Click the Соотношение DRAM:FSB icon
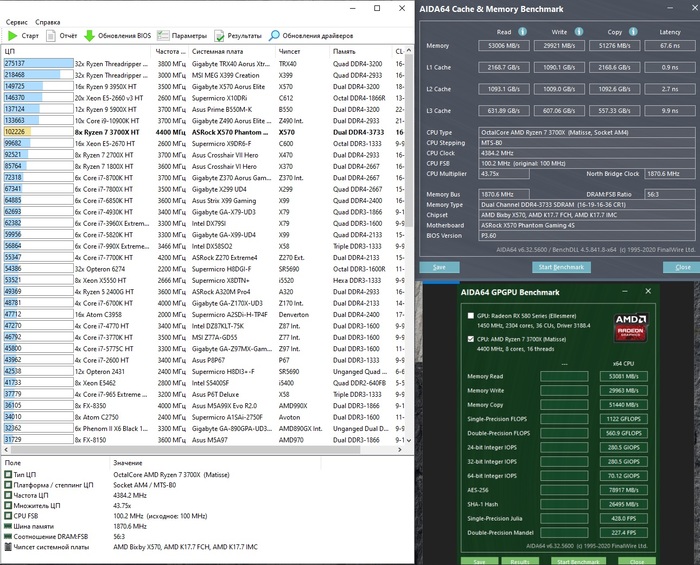This screenshot has width=700, height=565. [x=8, y=536]
